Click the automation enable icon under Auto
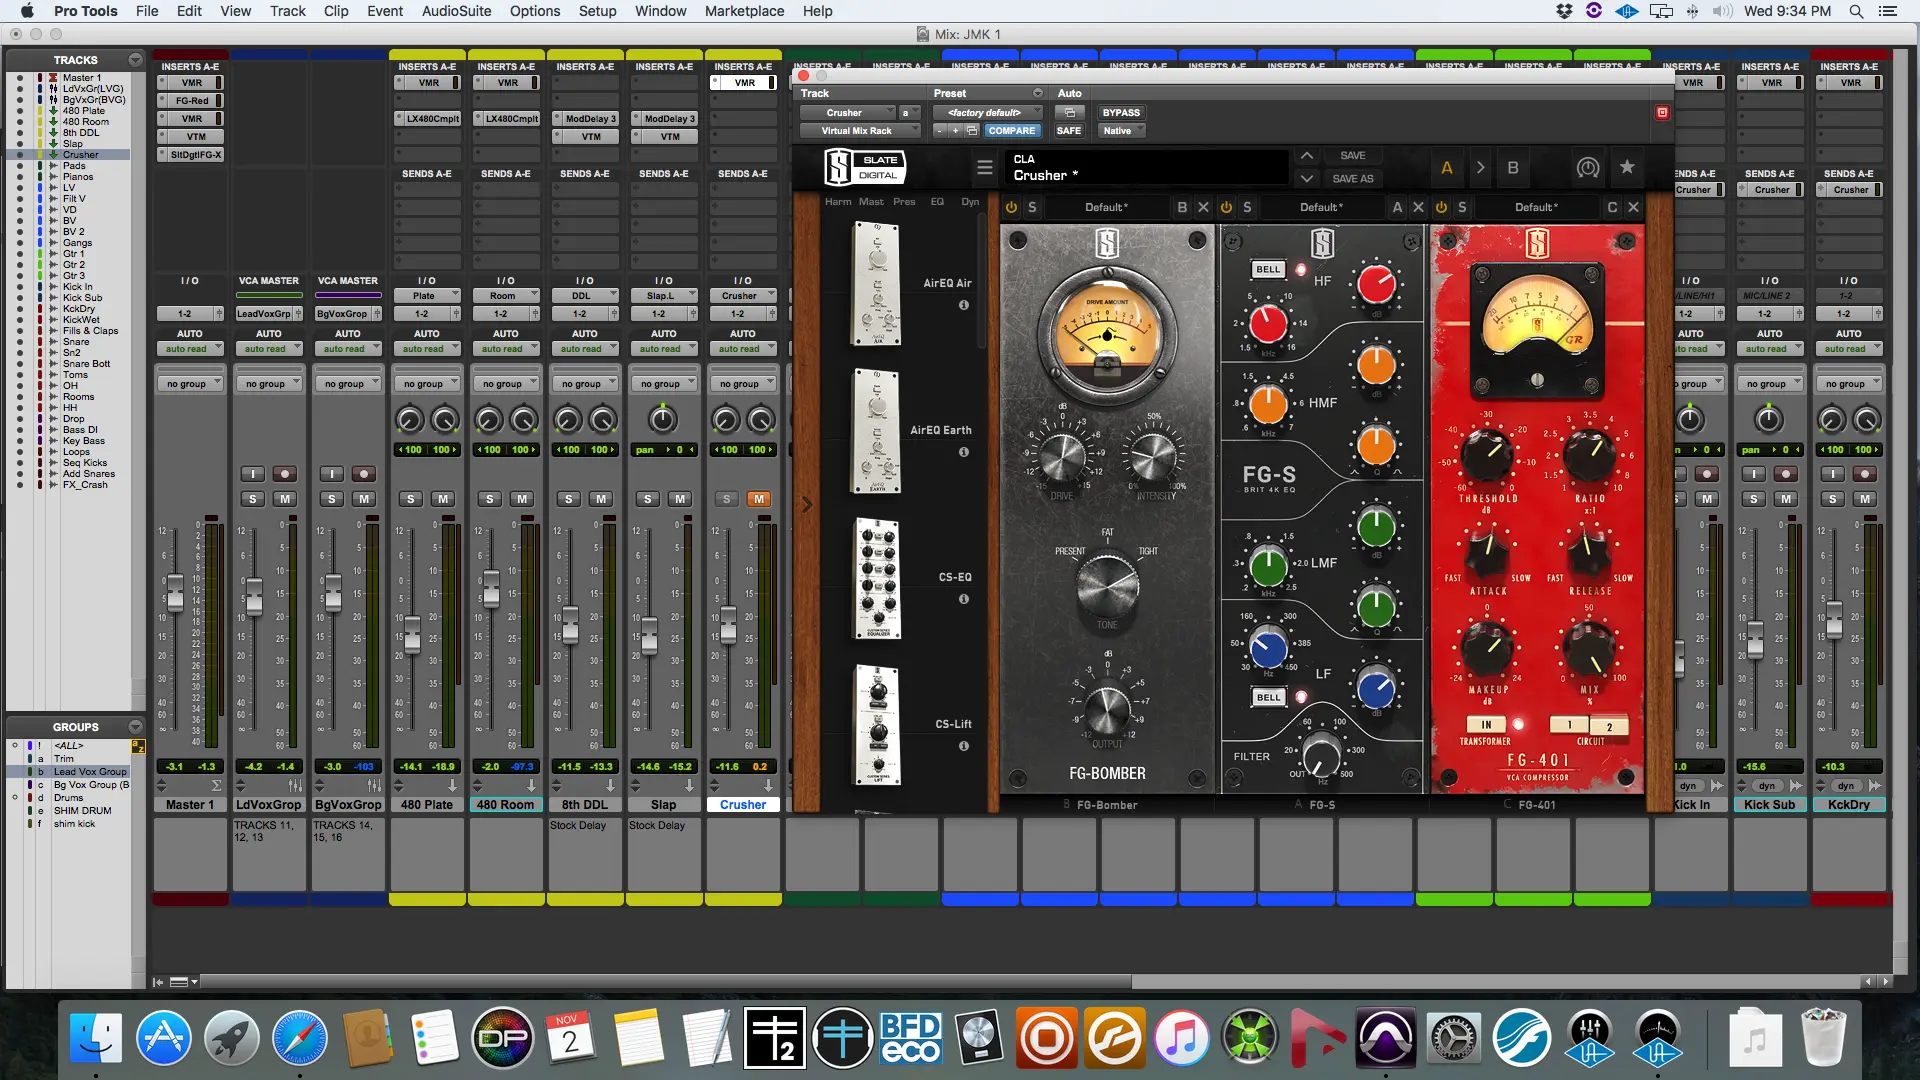Image resolution: width=1920 pixels, height=1080 pixels. point(1069,113)
